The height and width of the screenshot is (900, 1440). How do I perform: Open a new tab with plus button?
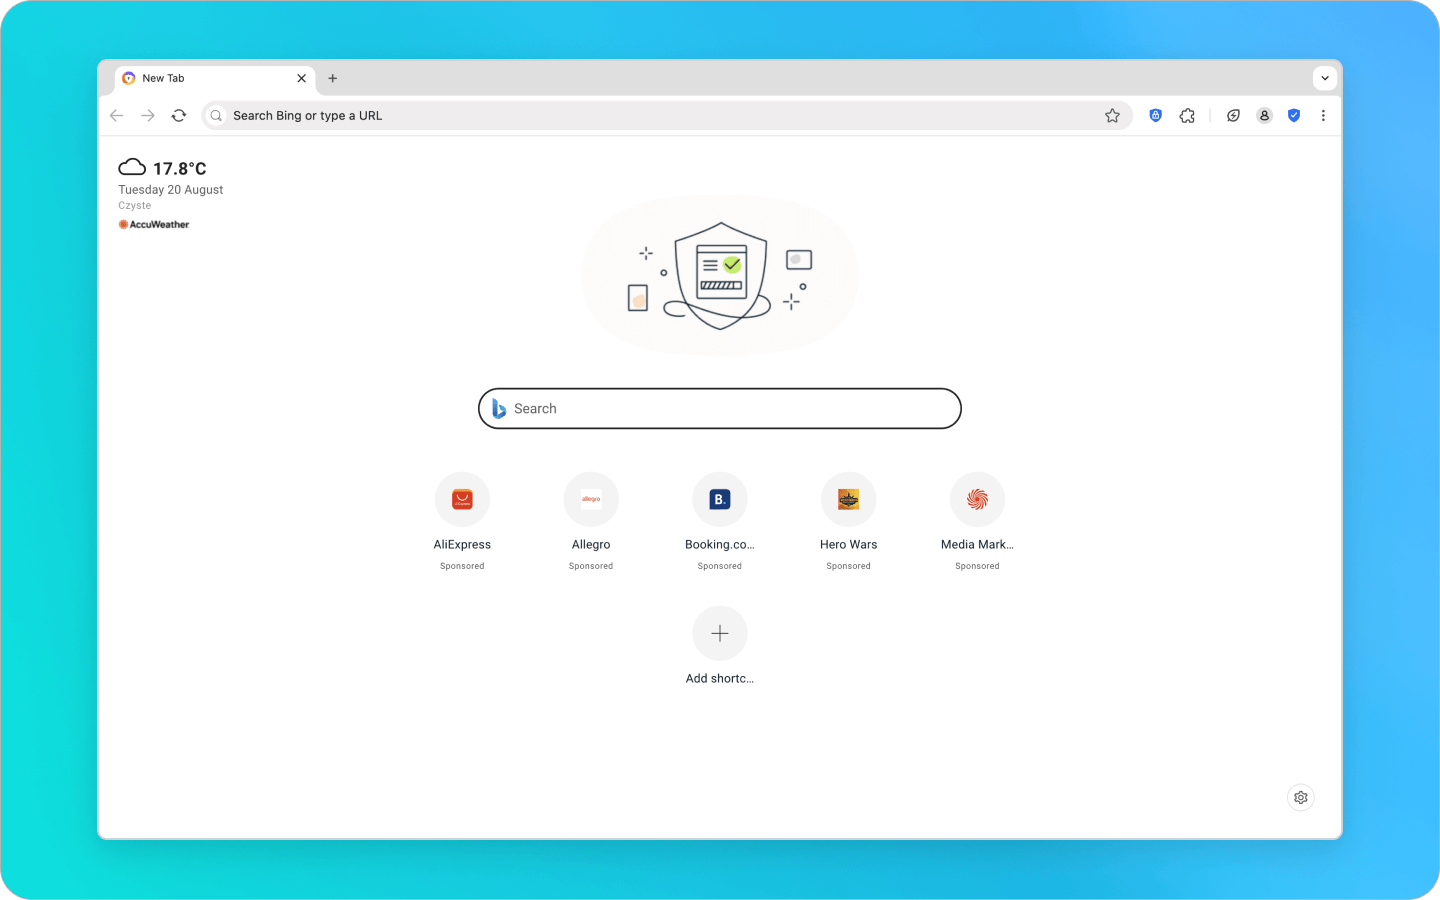coord(333,78)
